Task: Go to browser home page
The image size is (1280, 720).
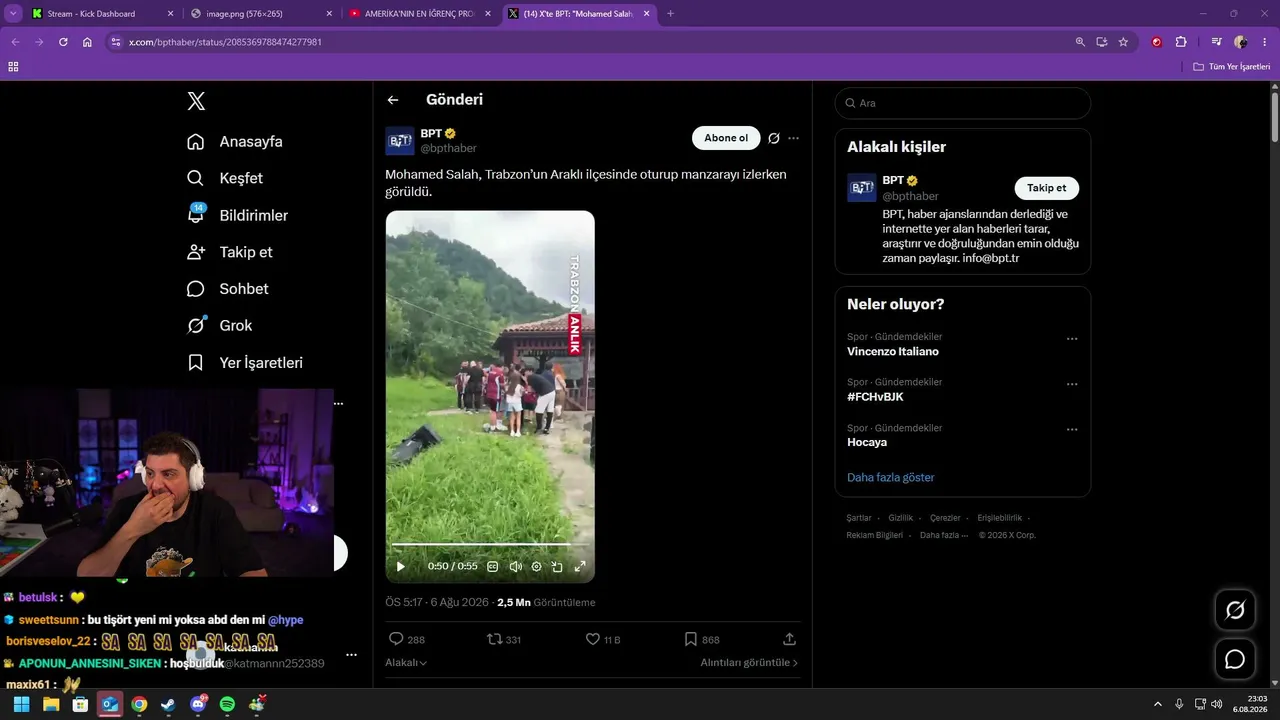Action: pyautogui.click(x=87, y=42)
